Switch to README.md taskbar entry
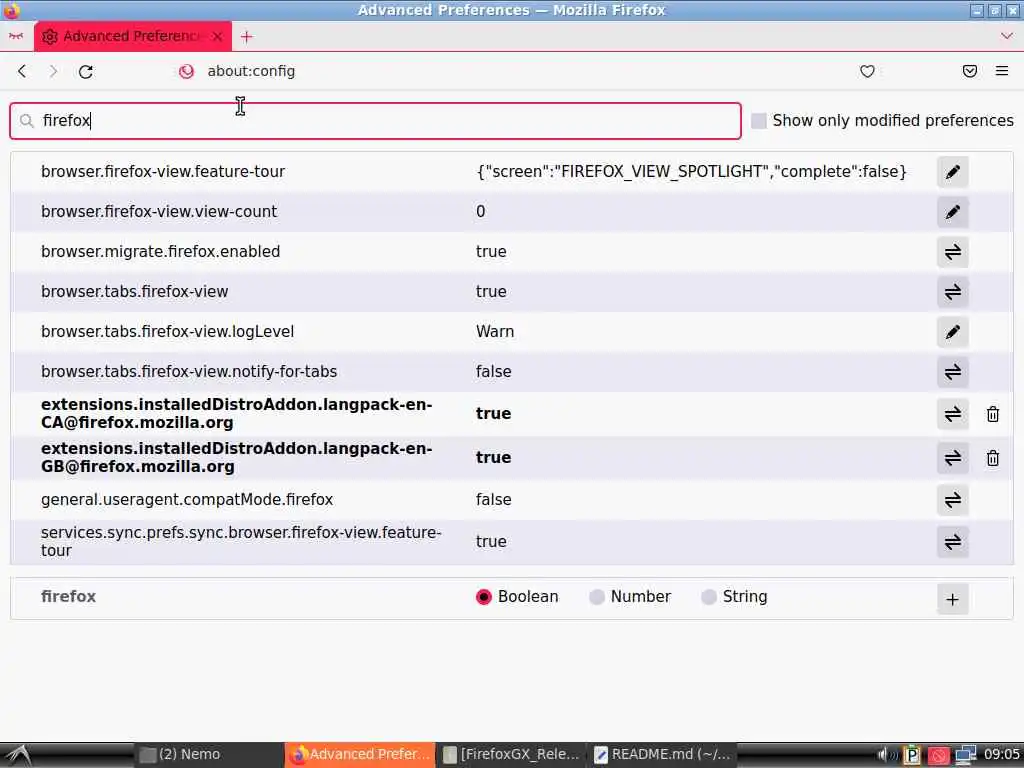Screen dimensions: 1024x768 (x=662, y=755)
